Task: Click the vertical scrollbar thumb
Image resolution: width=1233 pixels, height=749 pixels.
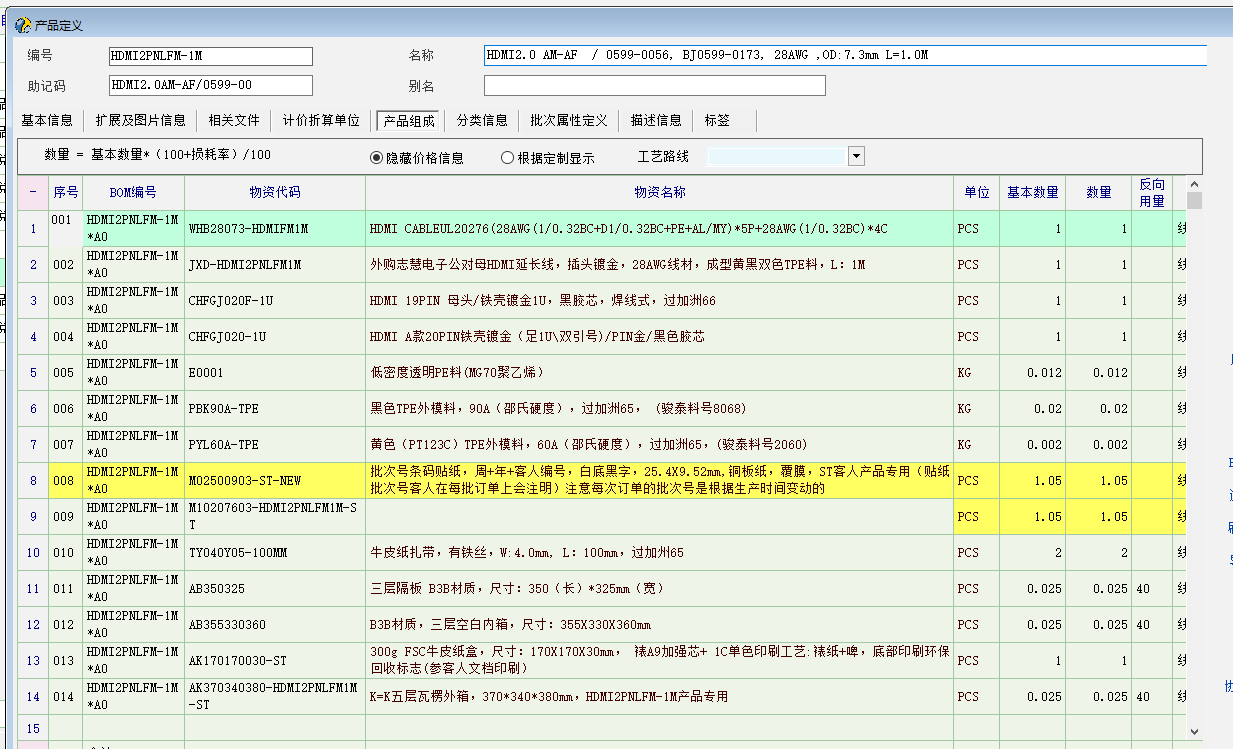Action: point(1194,201)
